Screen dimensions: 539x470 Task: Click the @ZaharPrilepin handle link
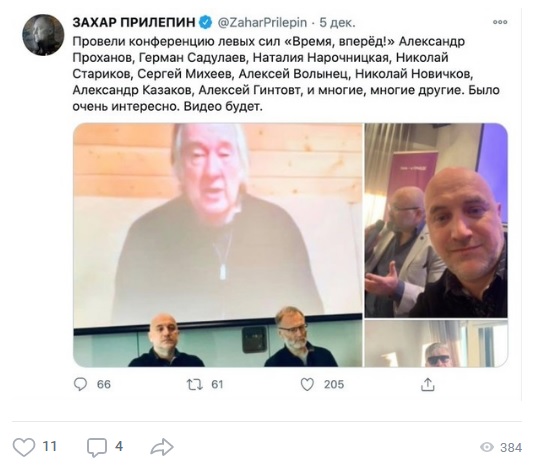tap(262, 23)
